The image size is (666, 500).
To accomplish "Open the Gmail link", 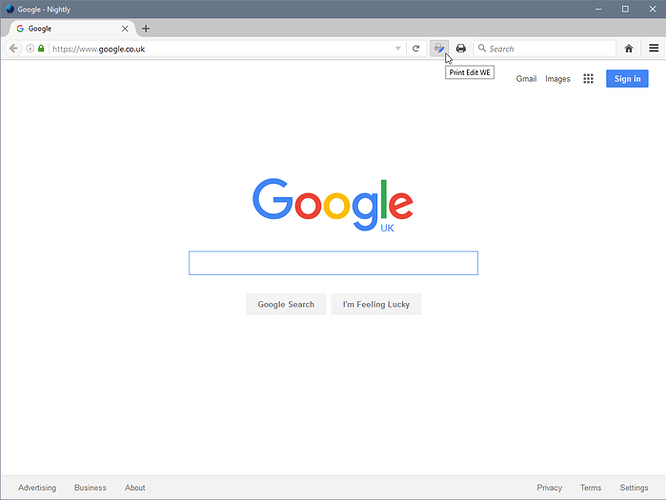I will tap(526, 79).
